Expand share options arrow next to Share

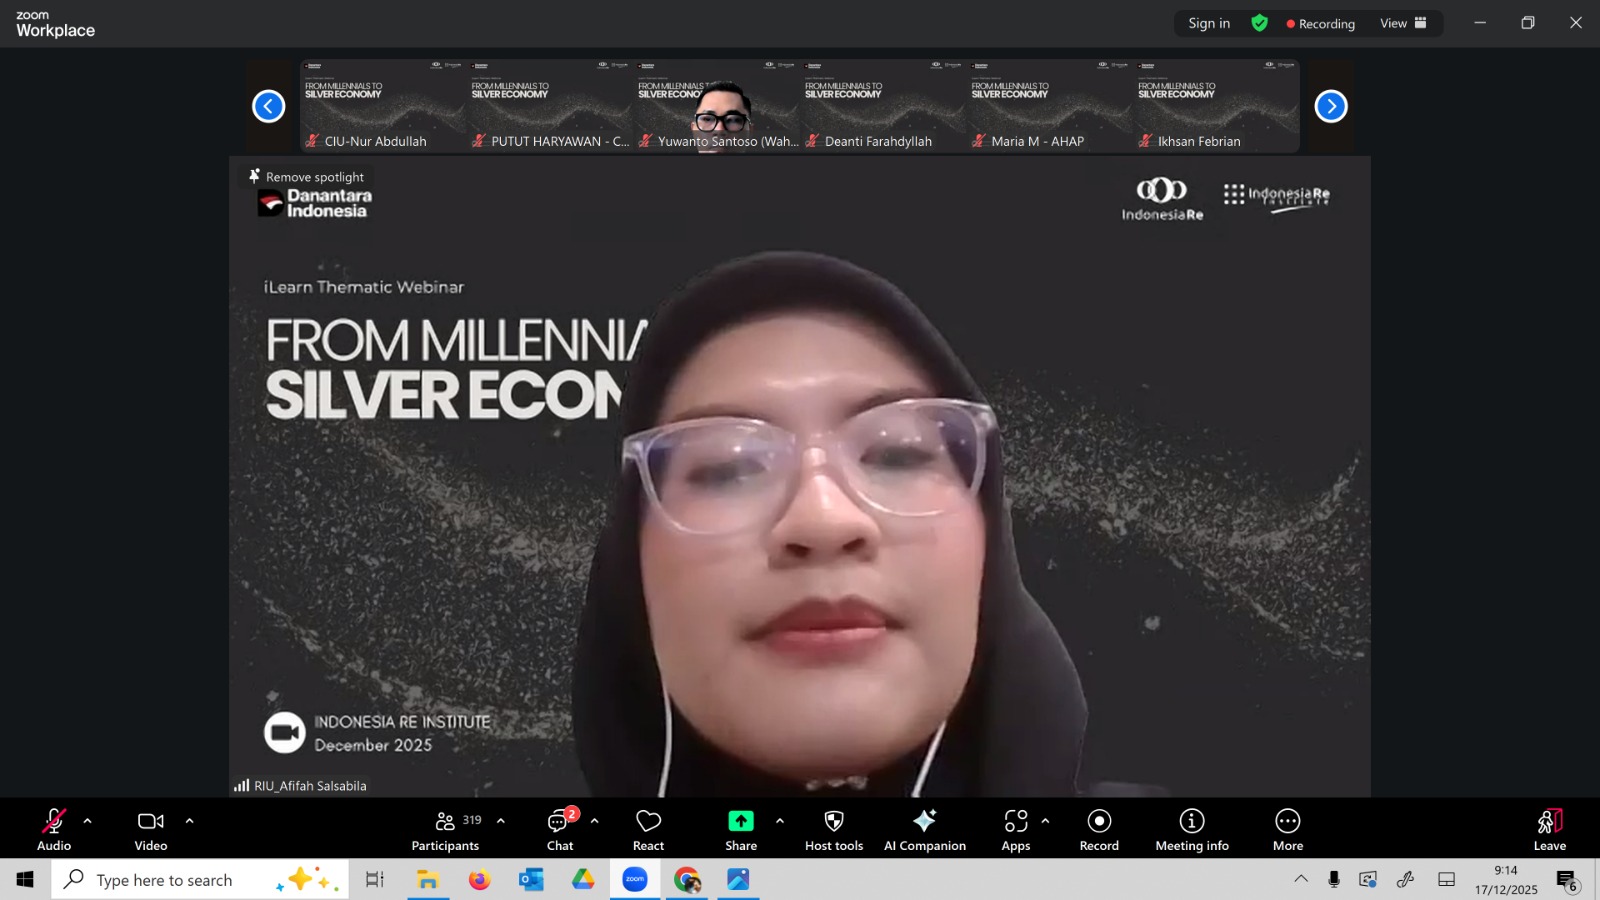point(780,821)
